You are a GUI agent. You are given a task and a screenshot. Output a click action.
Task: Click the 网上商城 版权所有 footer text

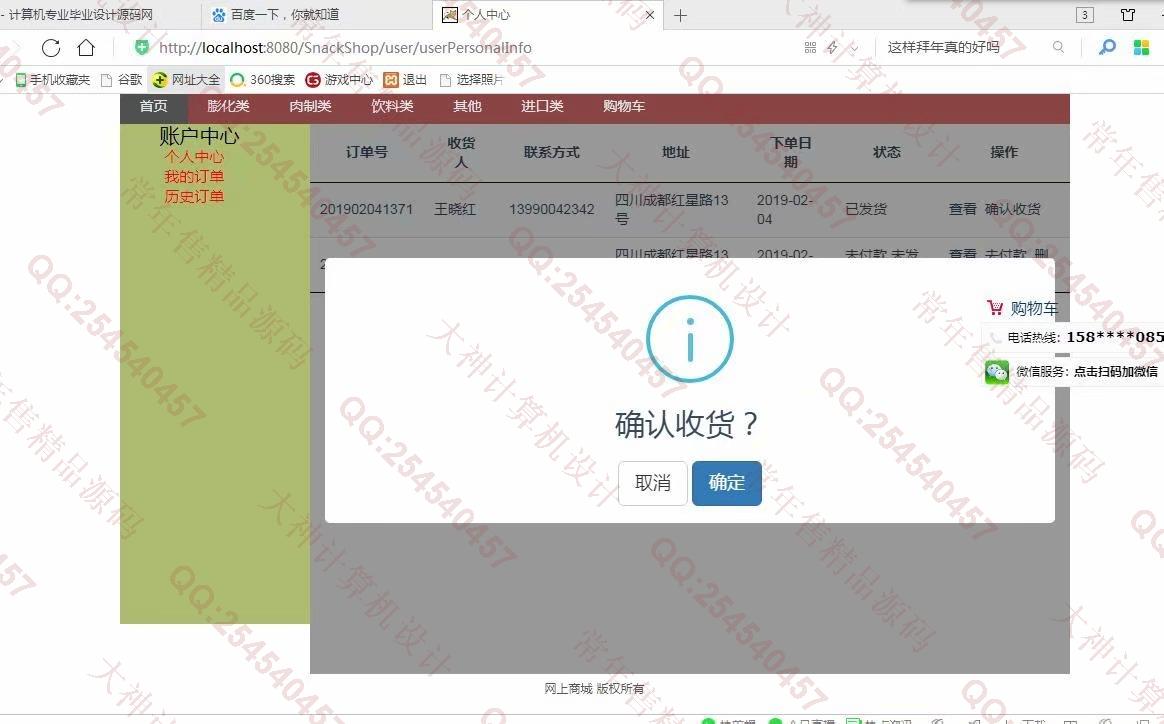click(594, 688)
